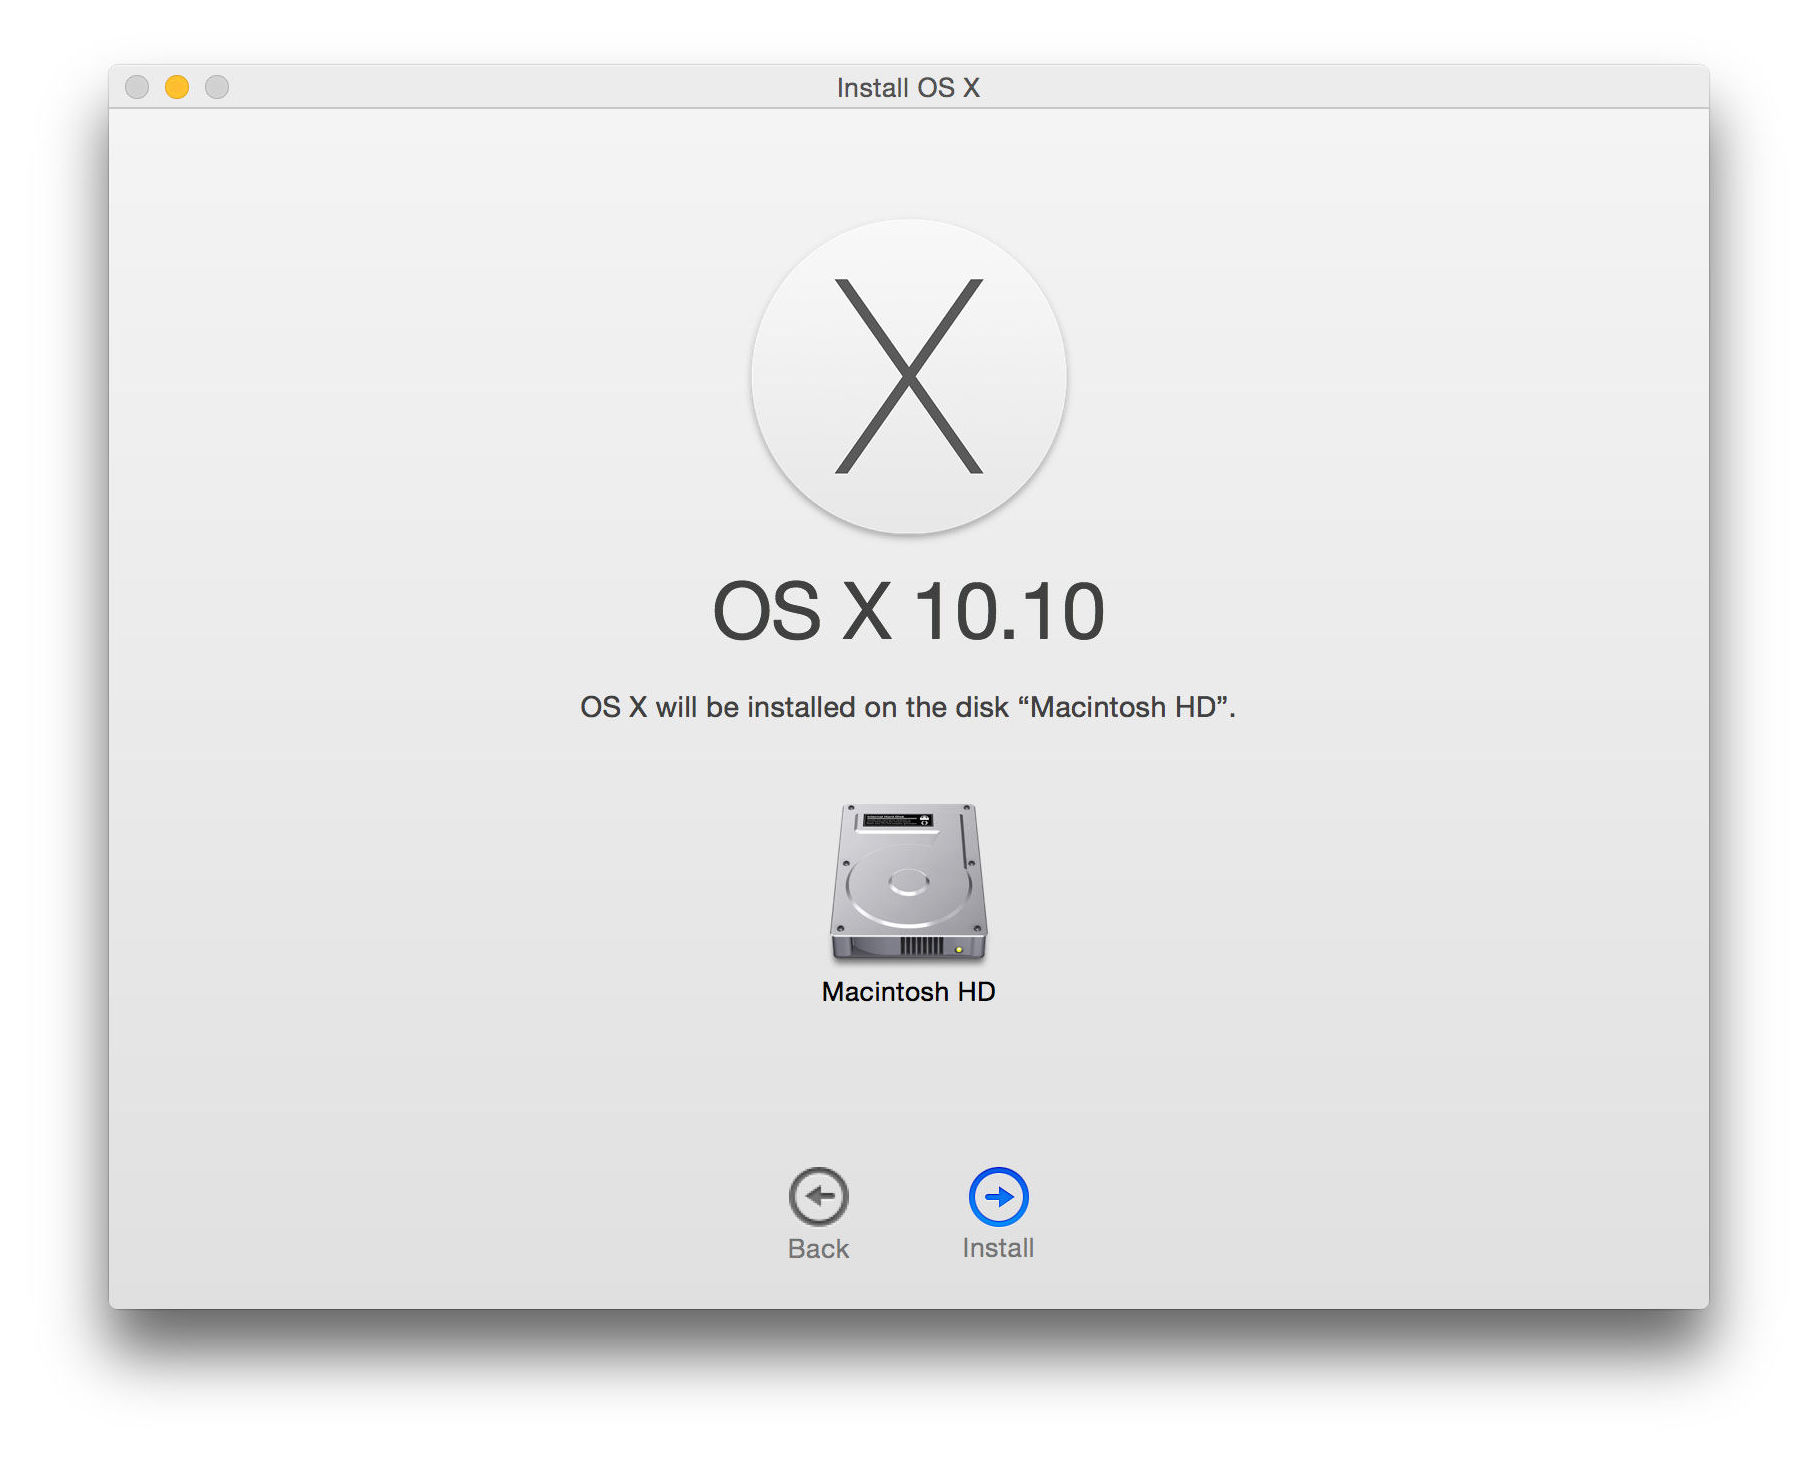Click the "Back" label below the arrow

tap(818, 1249)
